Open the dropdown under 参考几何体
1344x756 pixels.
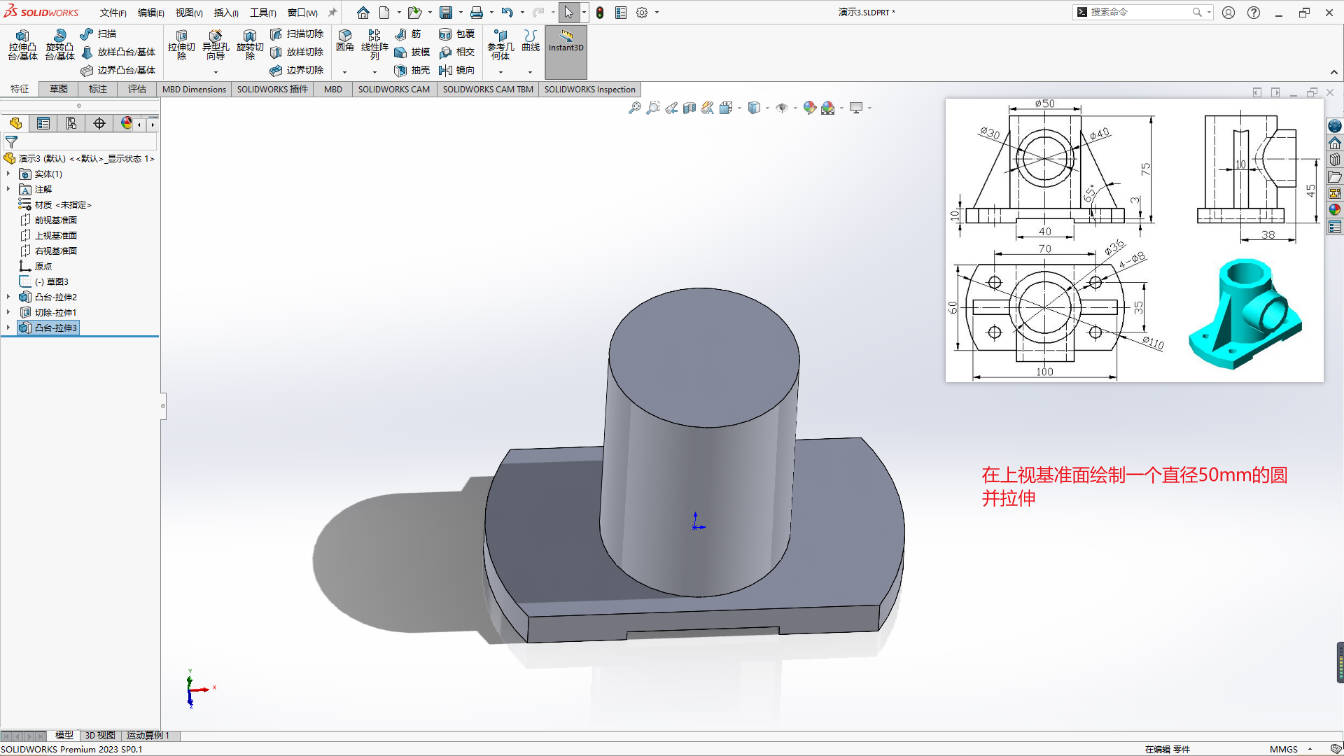pyautogui.click(x=499, y=72)
